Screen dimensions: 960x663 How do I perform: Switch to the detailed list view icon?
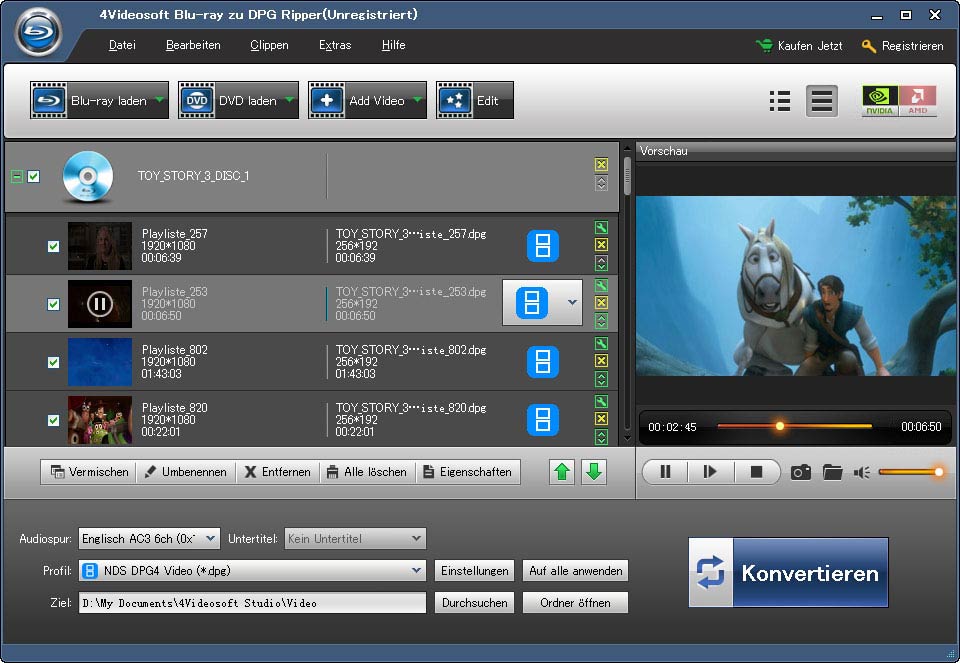780,101
